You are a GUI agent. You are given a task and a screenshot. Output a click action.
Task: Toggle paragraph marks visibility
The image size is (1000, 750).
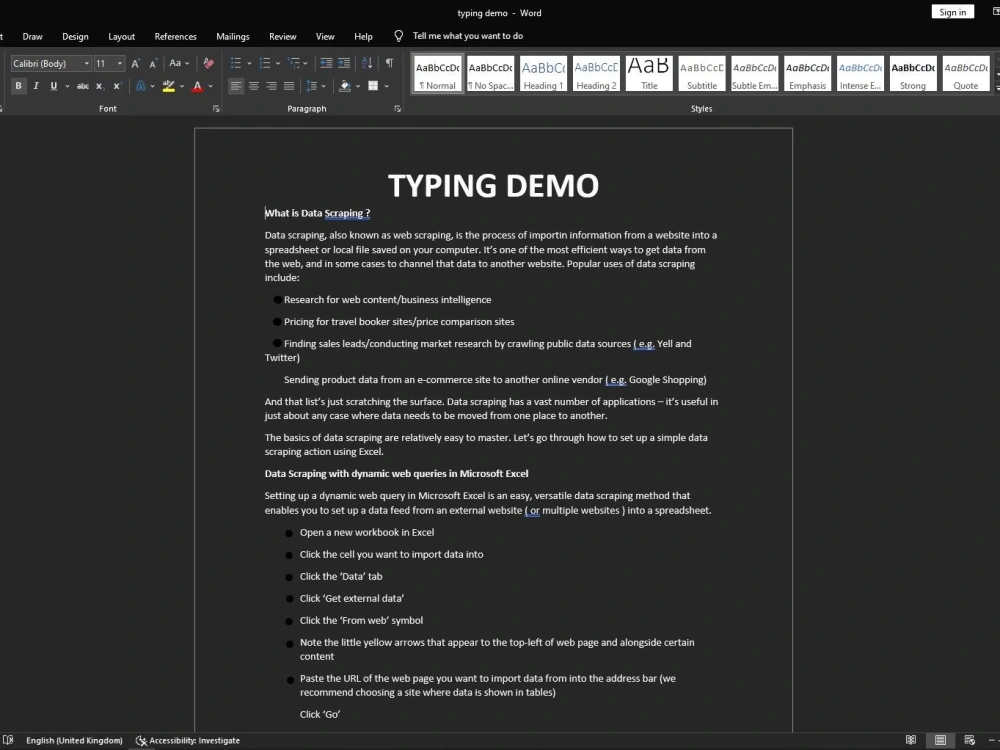pyautogui.click(x=389, y=63)
